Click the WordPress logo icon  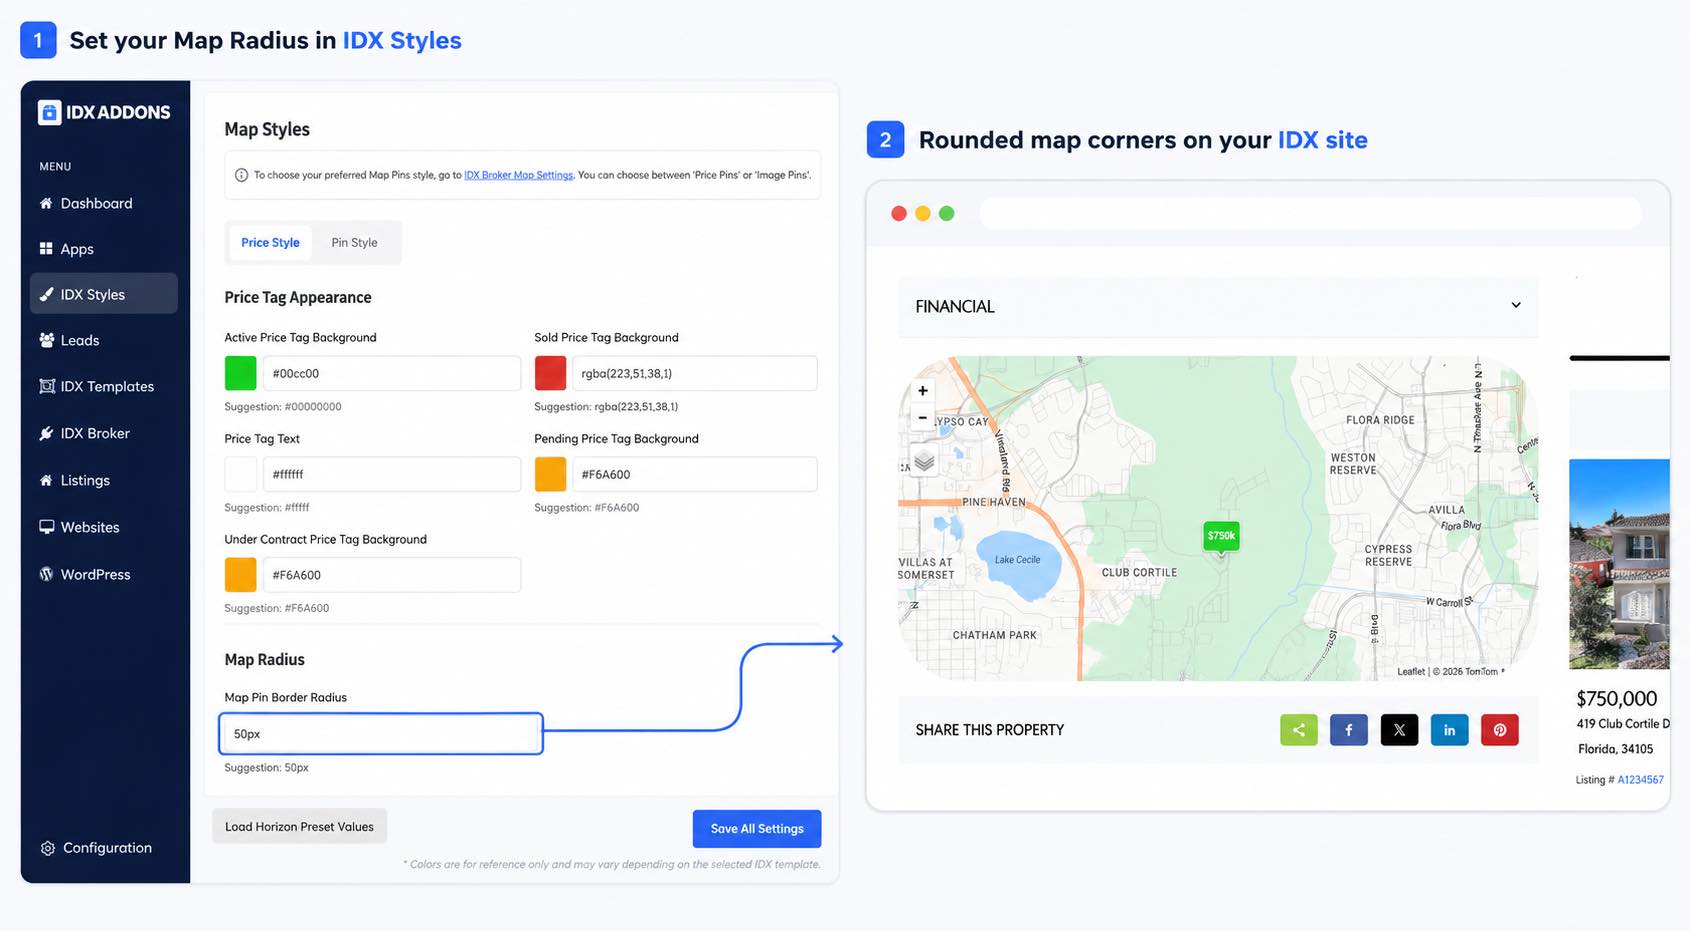click(x=46, y=574)
